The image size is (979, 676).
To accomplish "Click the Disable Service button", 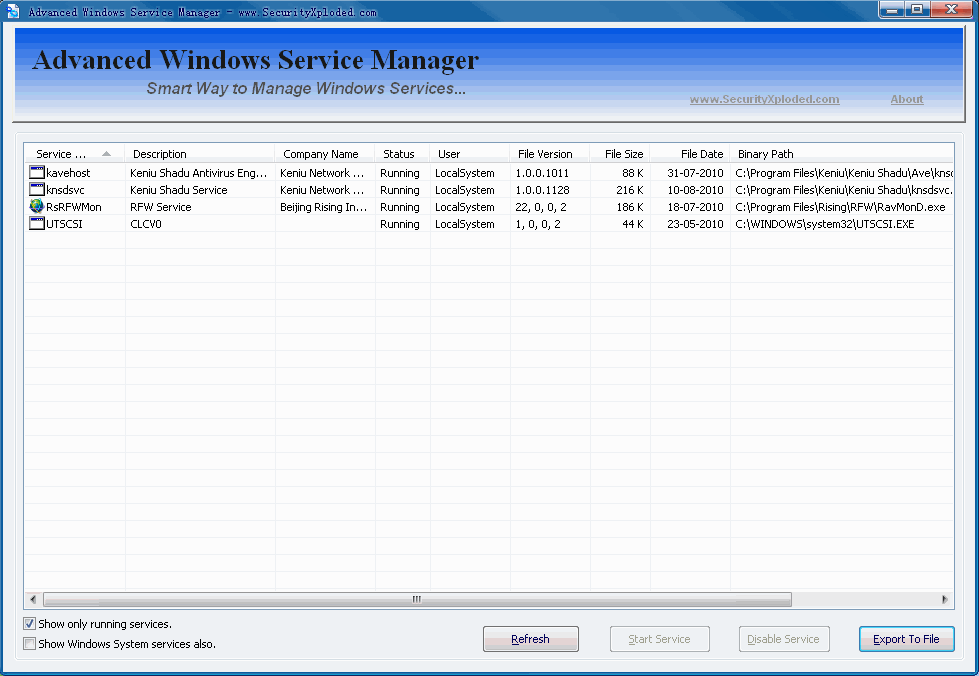I will (x=784, y=639).
